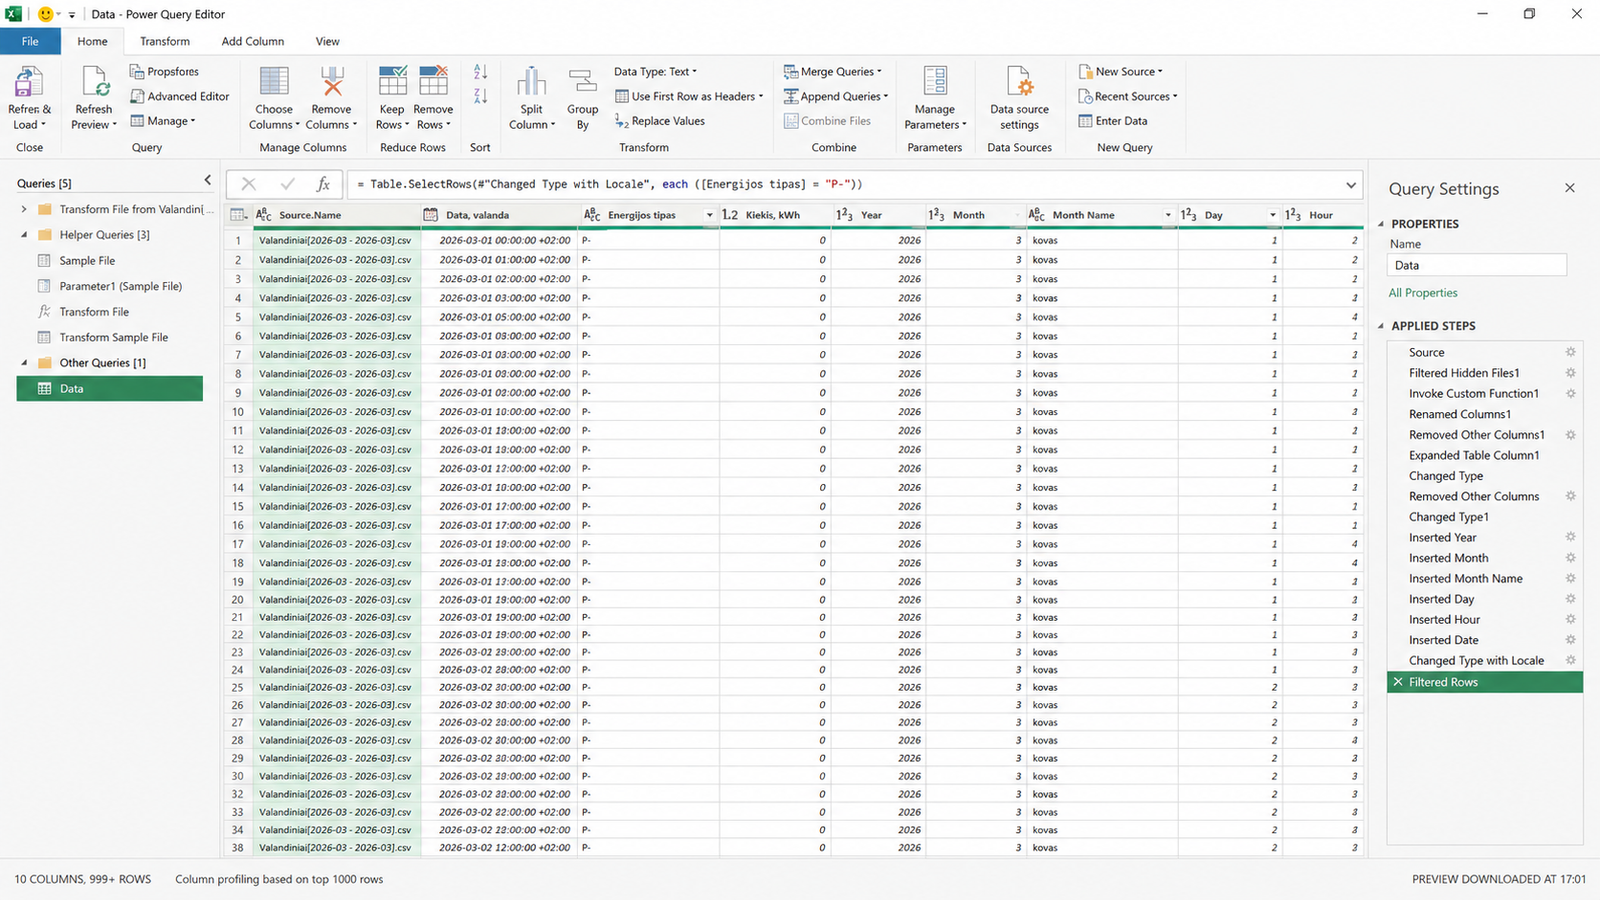Select the Inserted Month Name step

click(x=1485, y=579)
